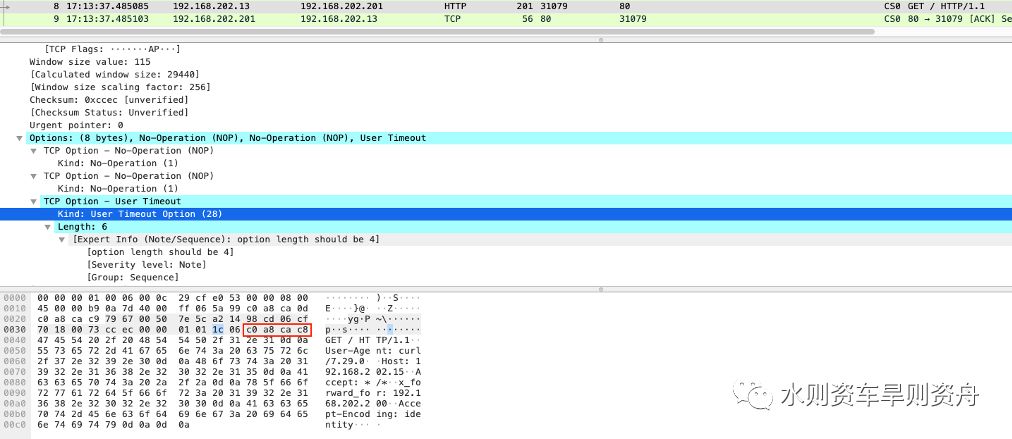Select Window size value: 115
Image resolution: width=1012 pixels, height=439 pixels.
click(x=90, y=62)
